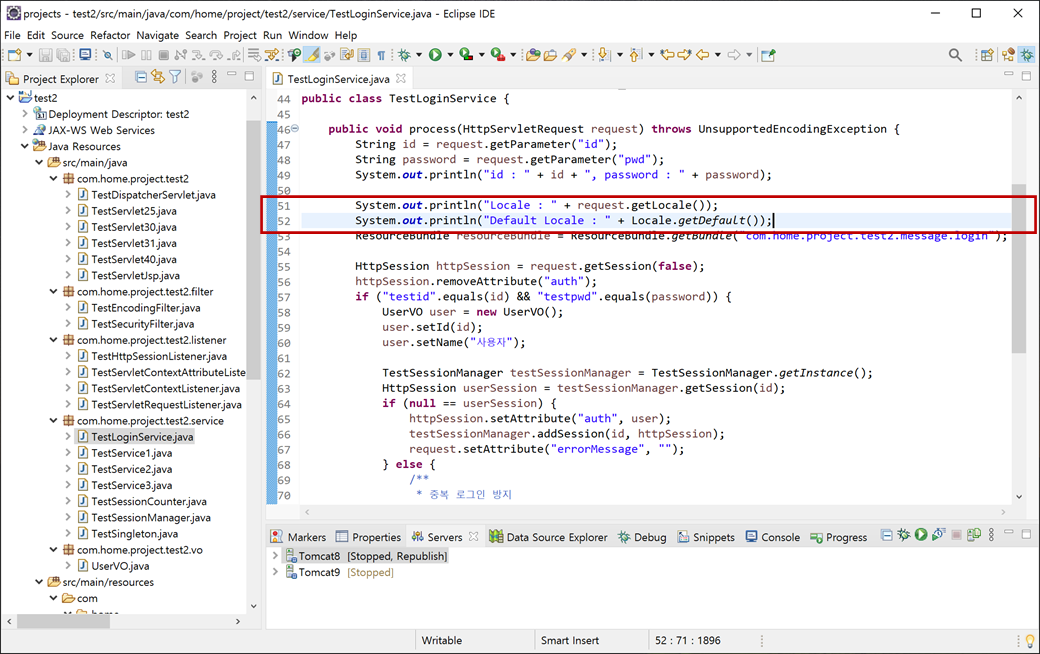Click the Skip All Breakpoints icon
This screenshot has width=1040, height=654.
click(107, 55)
